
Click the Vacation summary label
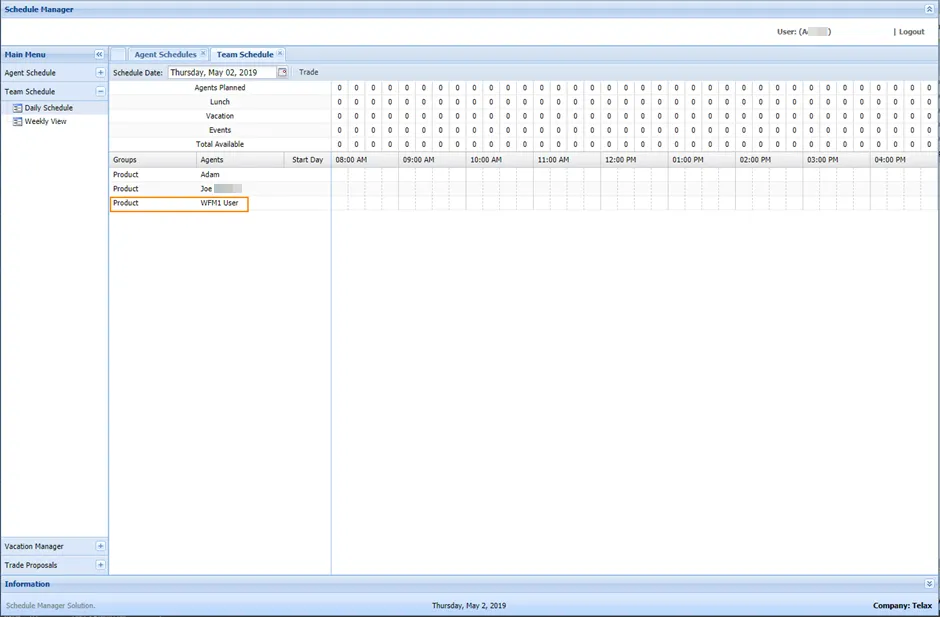[220, 116]
